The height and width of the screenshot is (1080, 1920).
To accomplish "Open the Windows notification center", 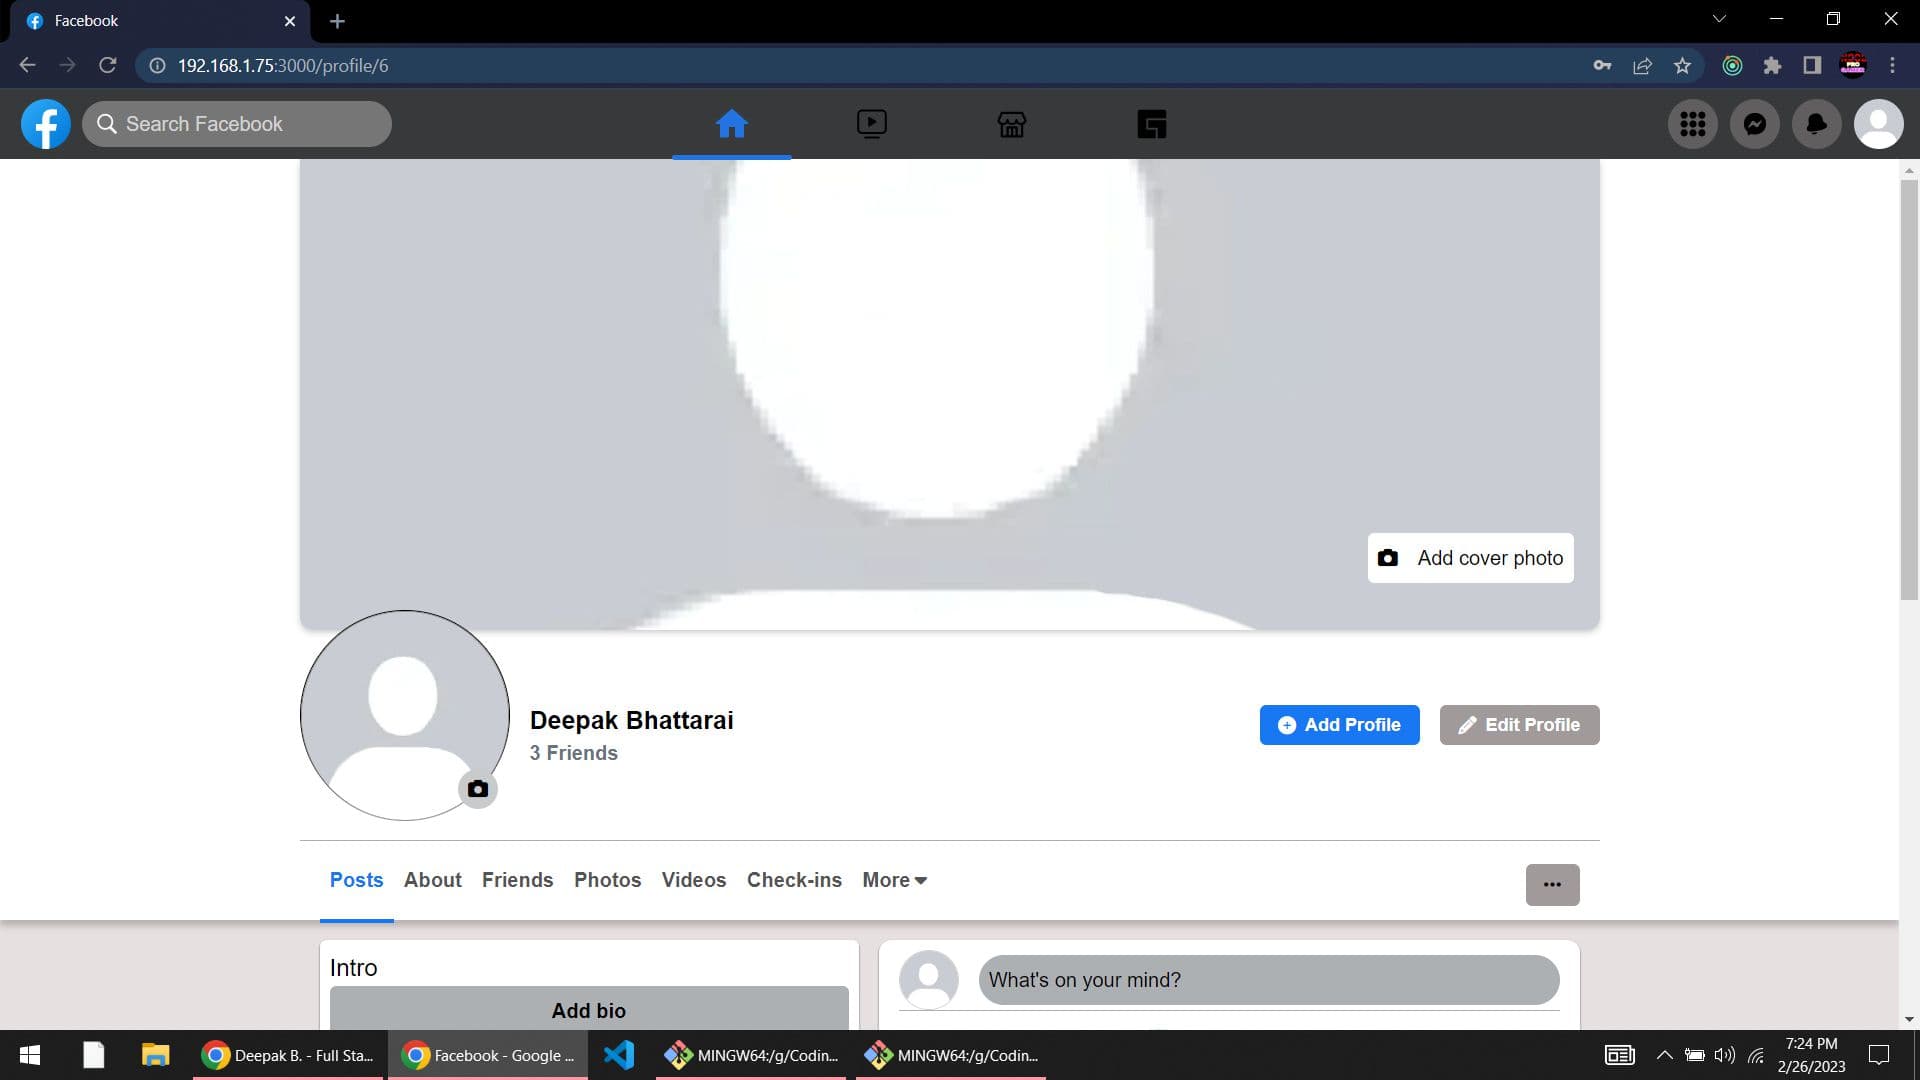I will 1879,1055.
